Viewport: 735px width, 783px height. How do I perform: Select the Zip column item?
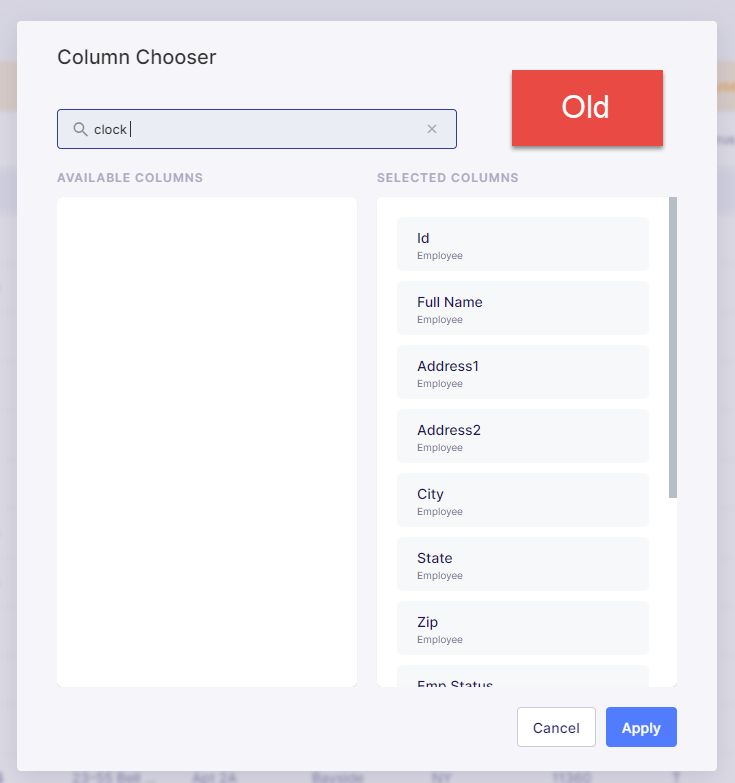click(x=523, y=628)
